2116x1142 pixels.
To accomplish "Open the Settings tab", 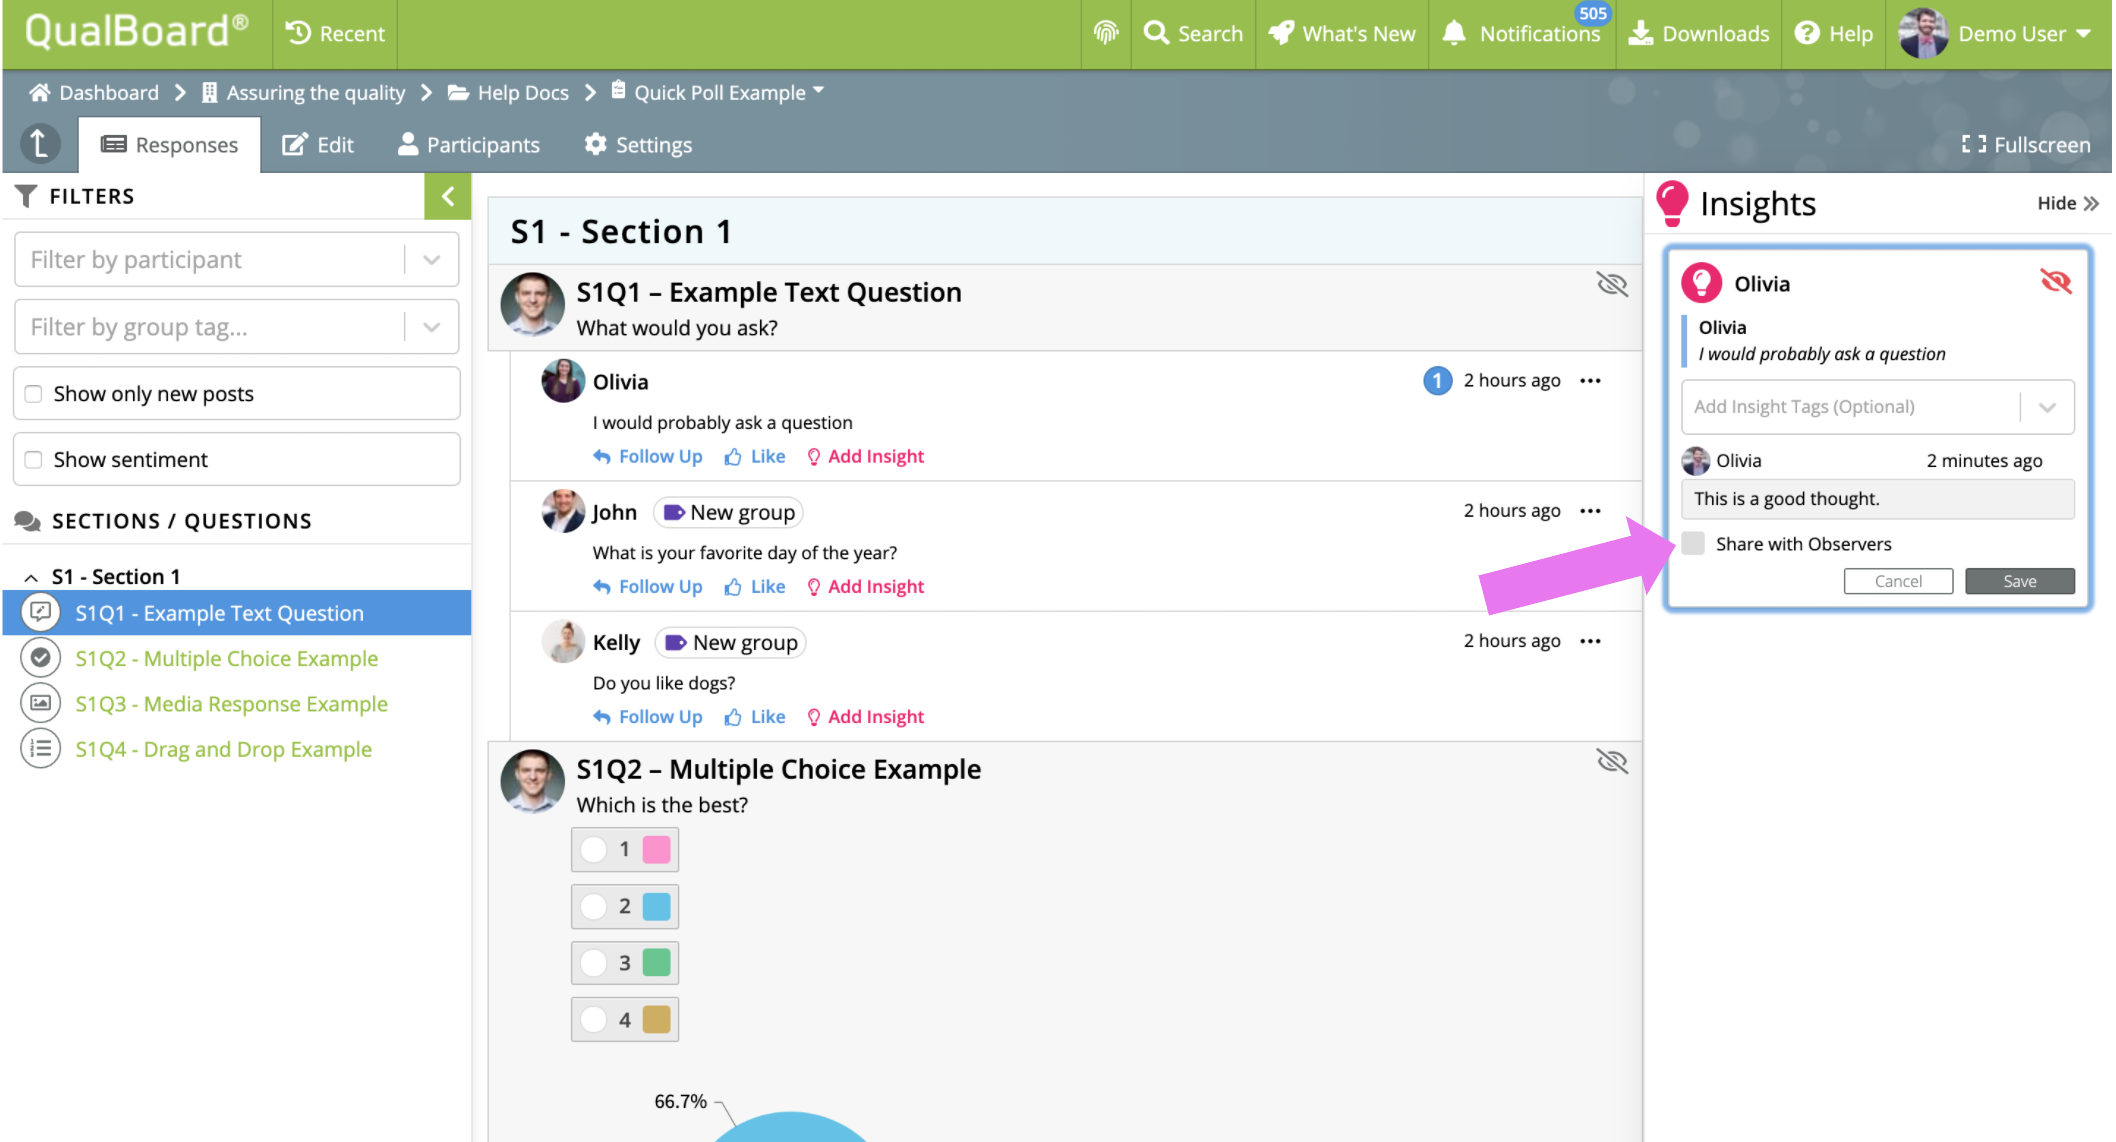I will click(x=638, y=145).
